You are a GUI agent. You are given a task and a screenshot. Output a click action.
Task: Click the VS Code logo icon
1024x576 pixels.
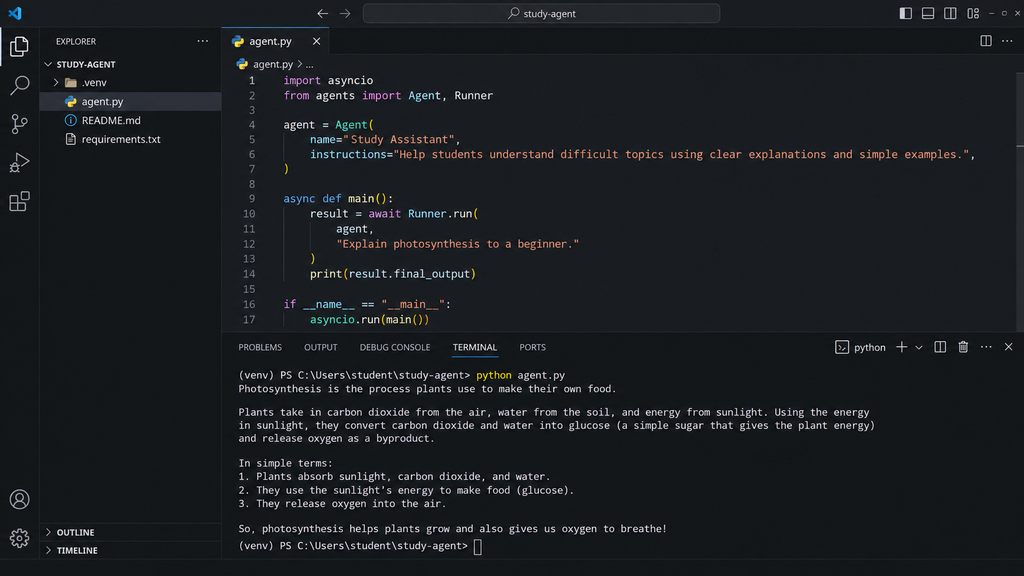click(x=14, y=13)
